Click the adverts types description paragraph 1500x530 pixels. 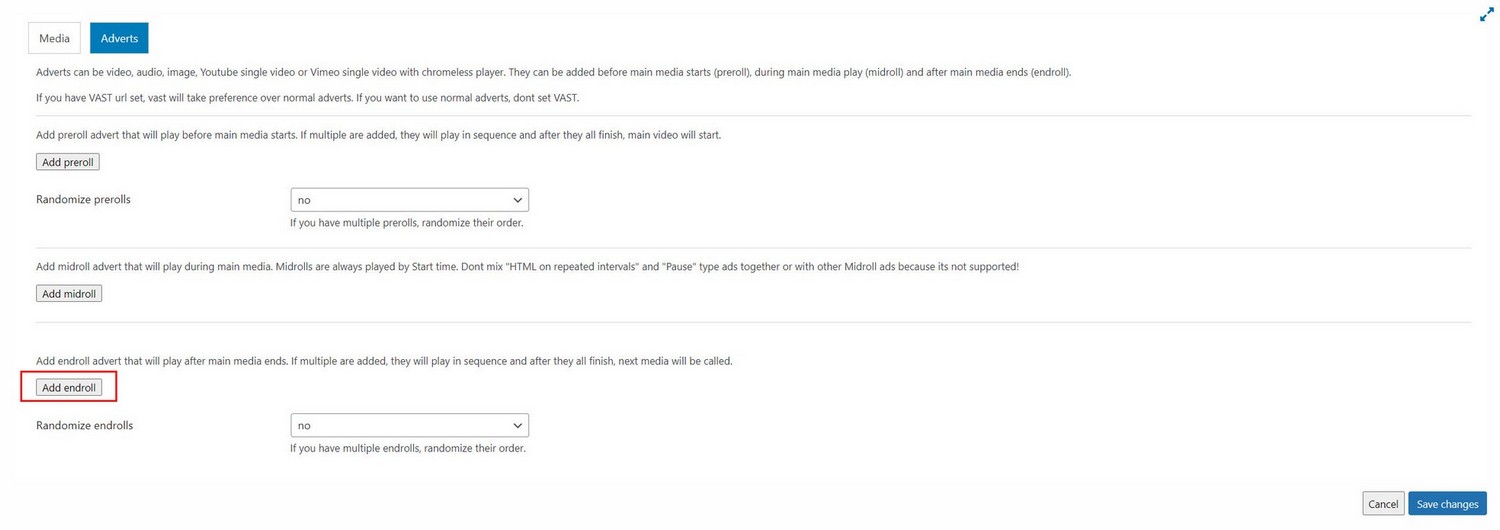553,72
